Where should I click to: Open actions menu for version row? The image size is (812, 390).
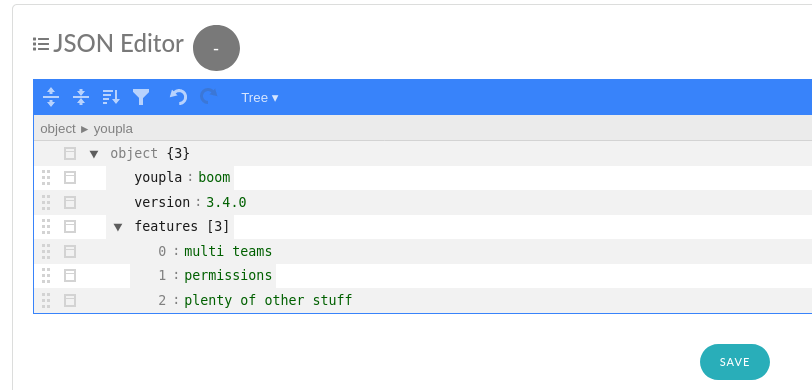tap(70, 202)
